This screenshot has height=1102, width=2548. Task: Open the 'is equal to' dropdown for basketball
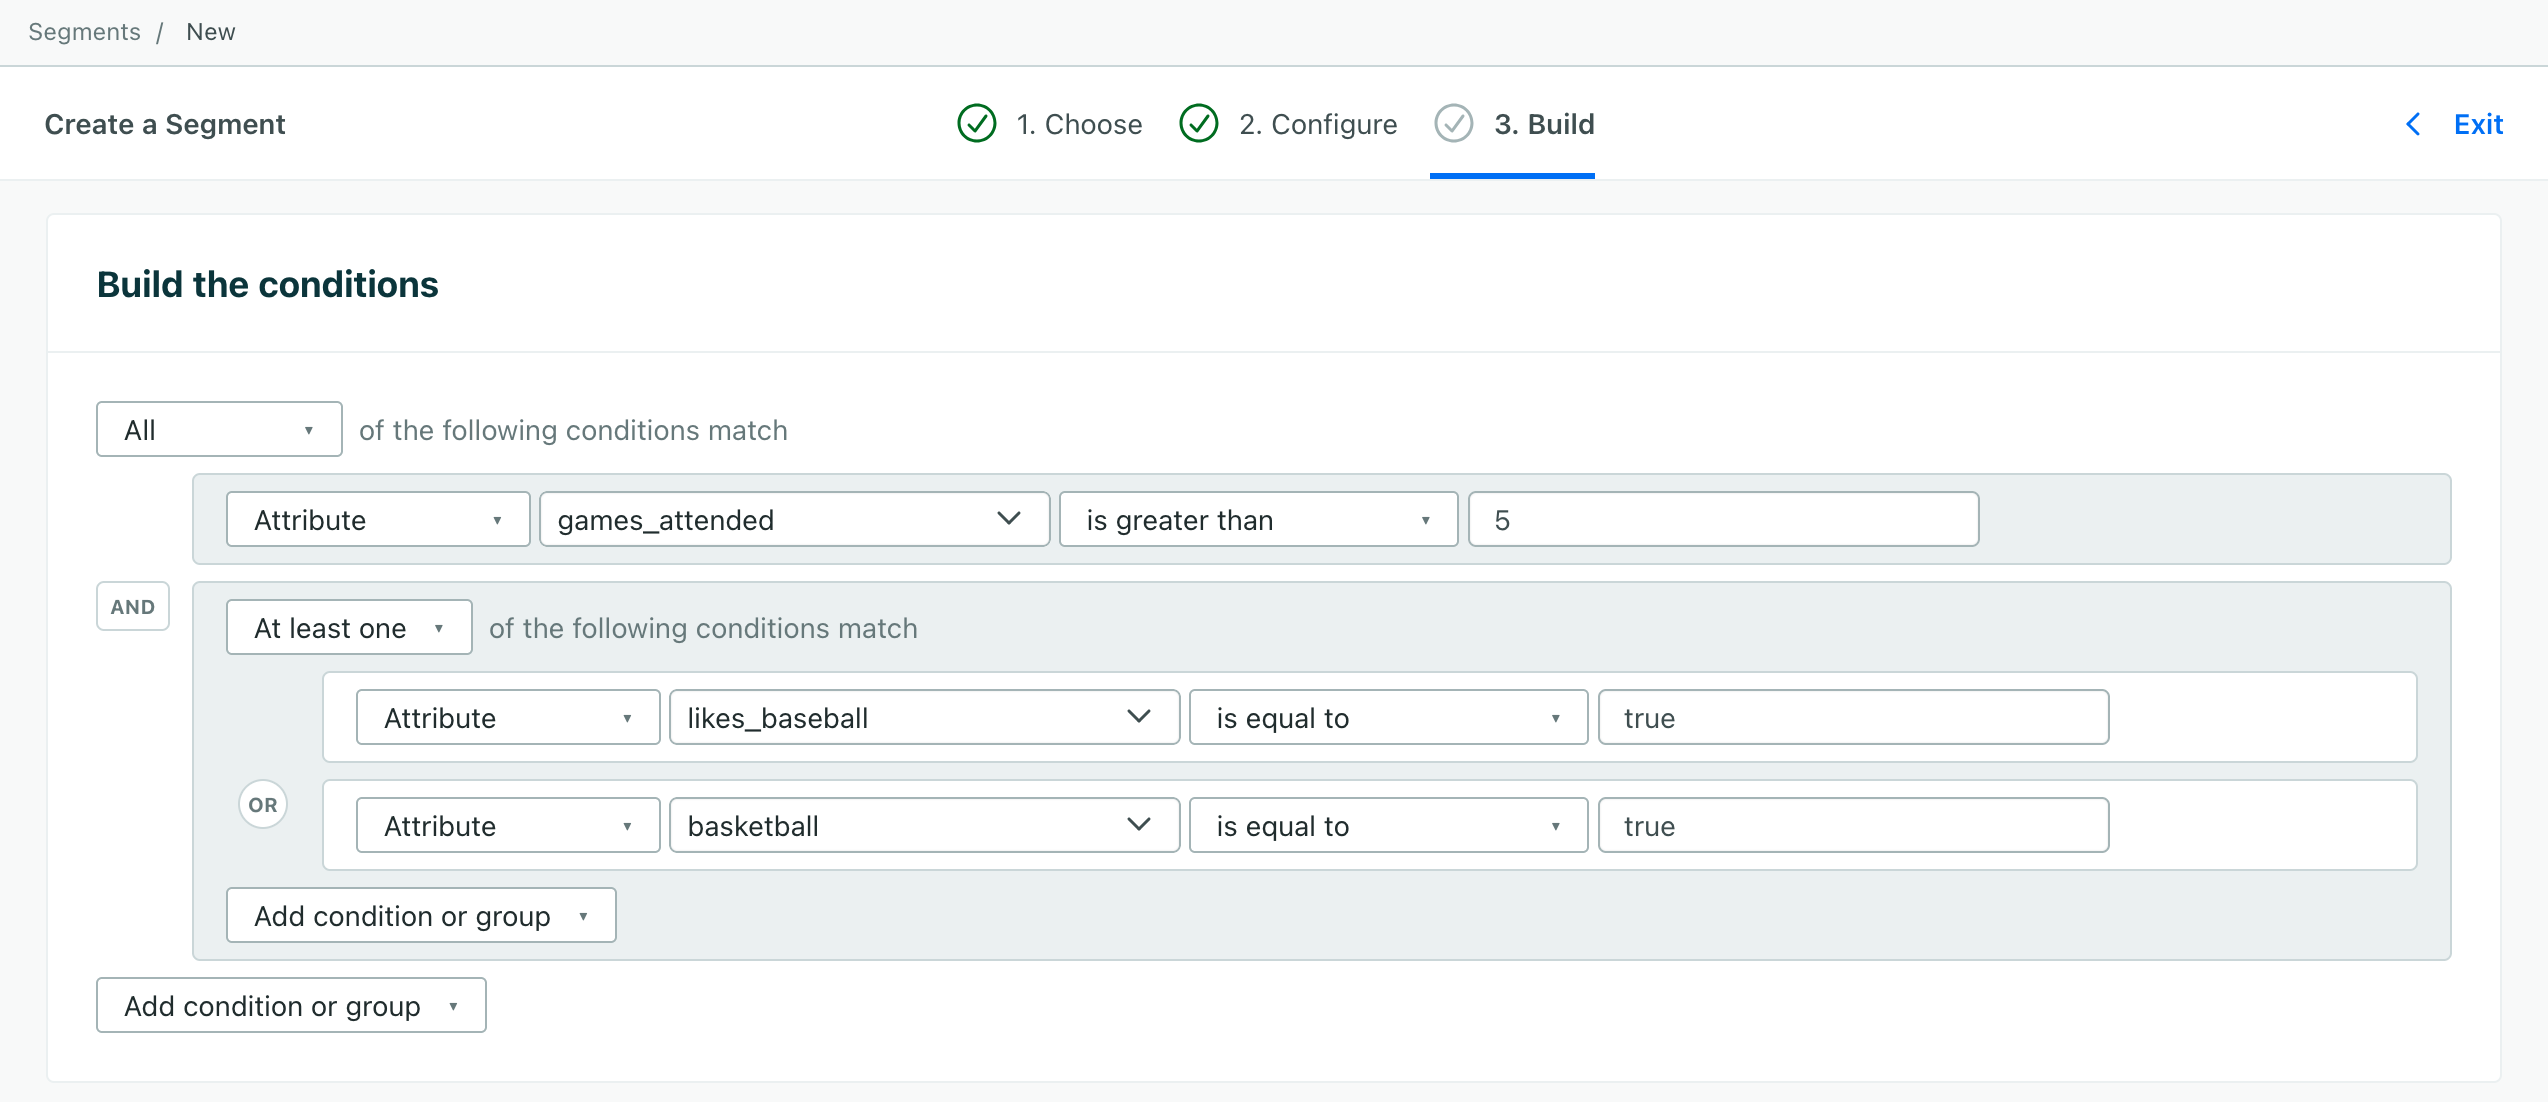(1388, 825)
